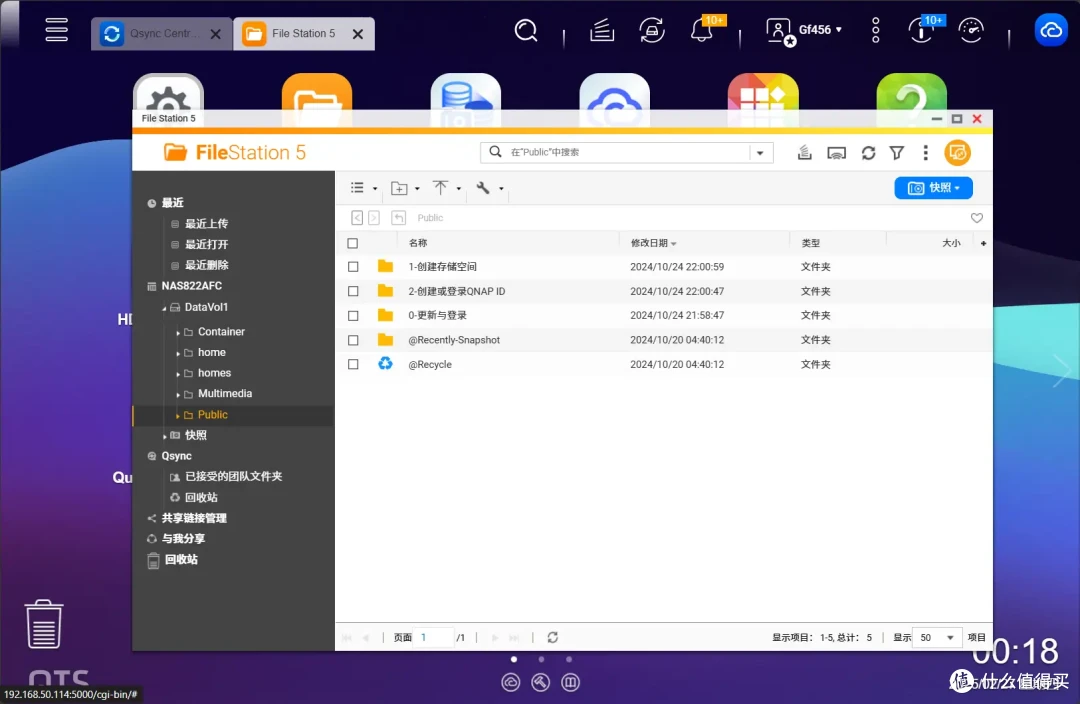
Task: Click the orange Qsync sync status icon
Action: 957,153
